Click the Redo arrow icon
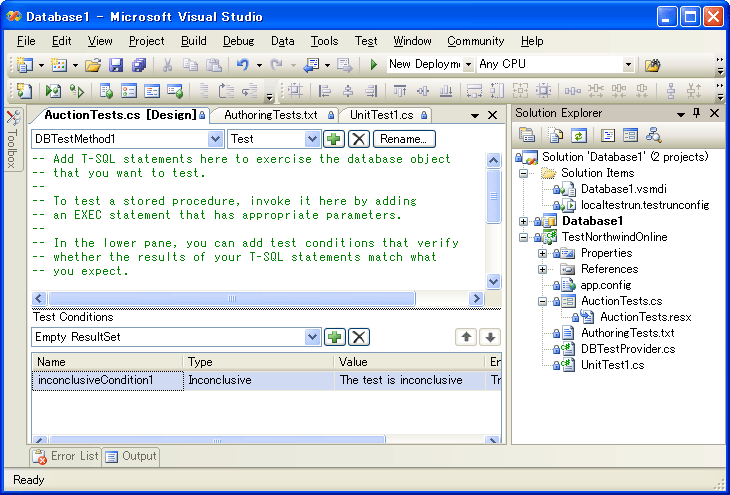This screenshot has height=495, width=730. tap(277, 65)
